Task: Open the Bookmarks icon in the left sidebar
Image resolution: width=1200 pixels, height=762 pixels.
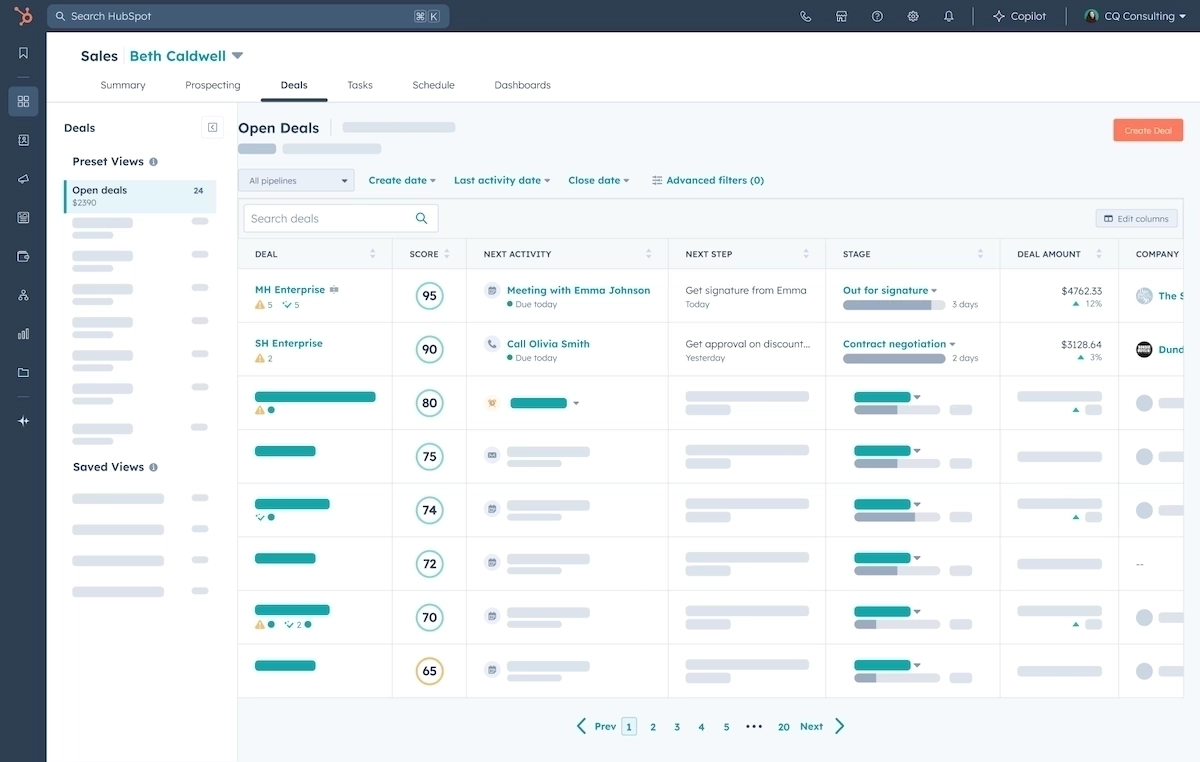Action: 22,52
